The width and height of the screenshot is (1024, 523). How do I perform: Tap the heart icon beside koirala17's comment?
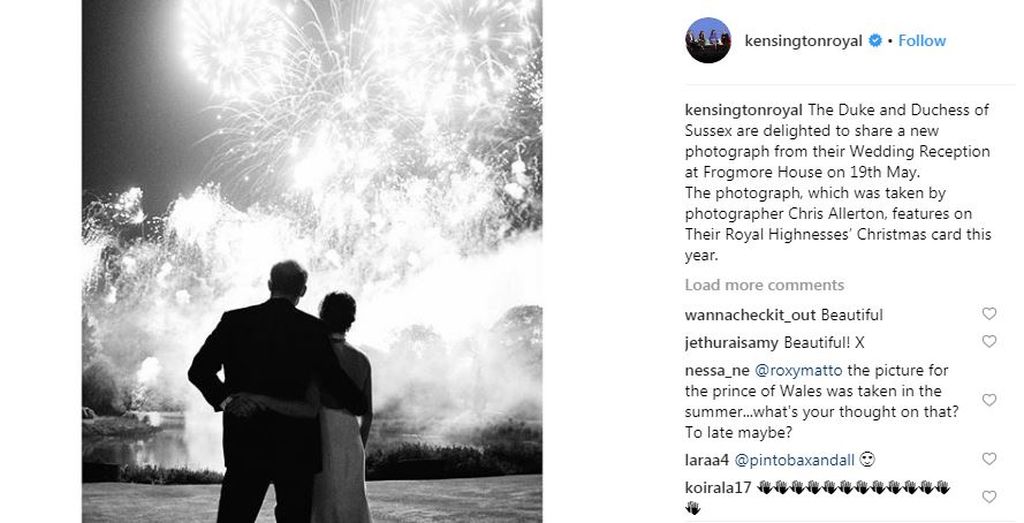tap(989, 497)
